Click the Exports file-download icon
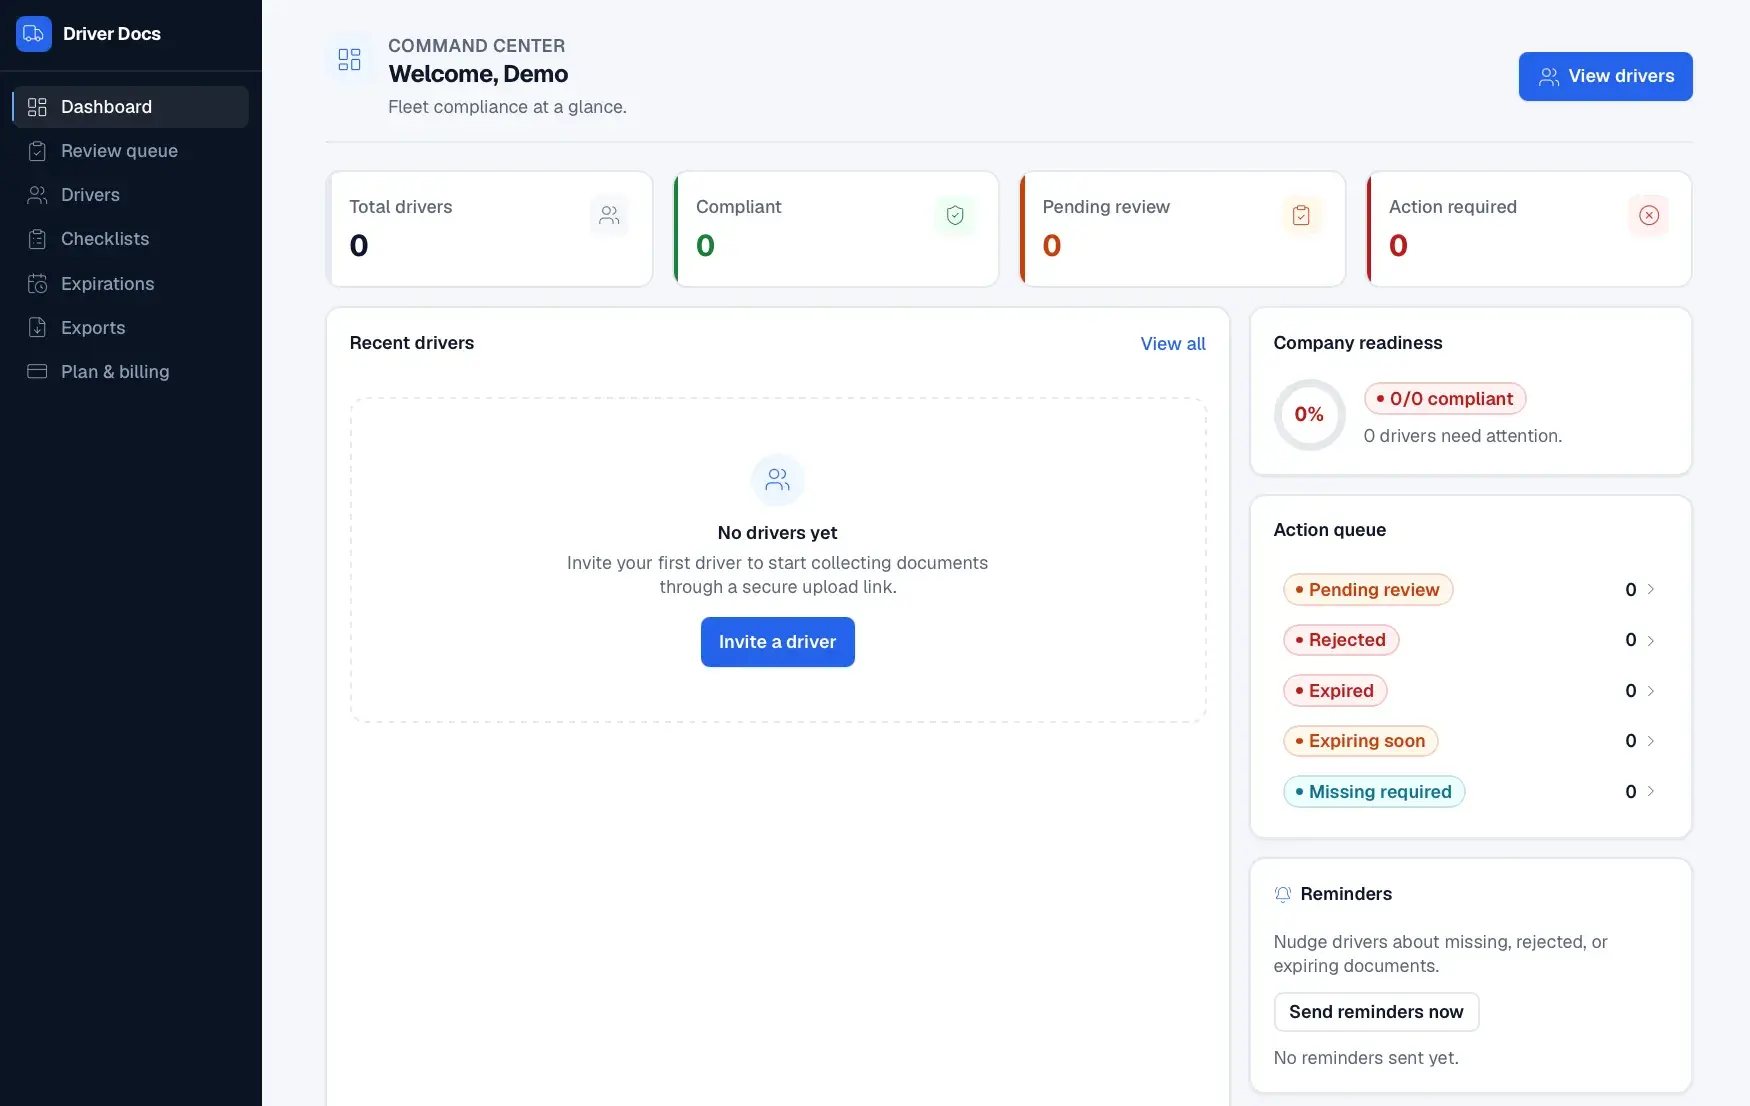 37,328
